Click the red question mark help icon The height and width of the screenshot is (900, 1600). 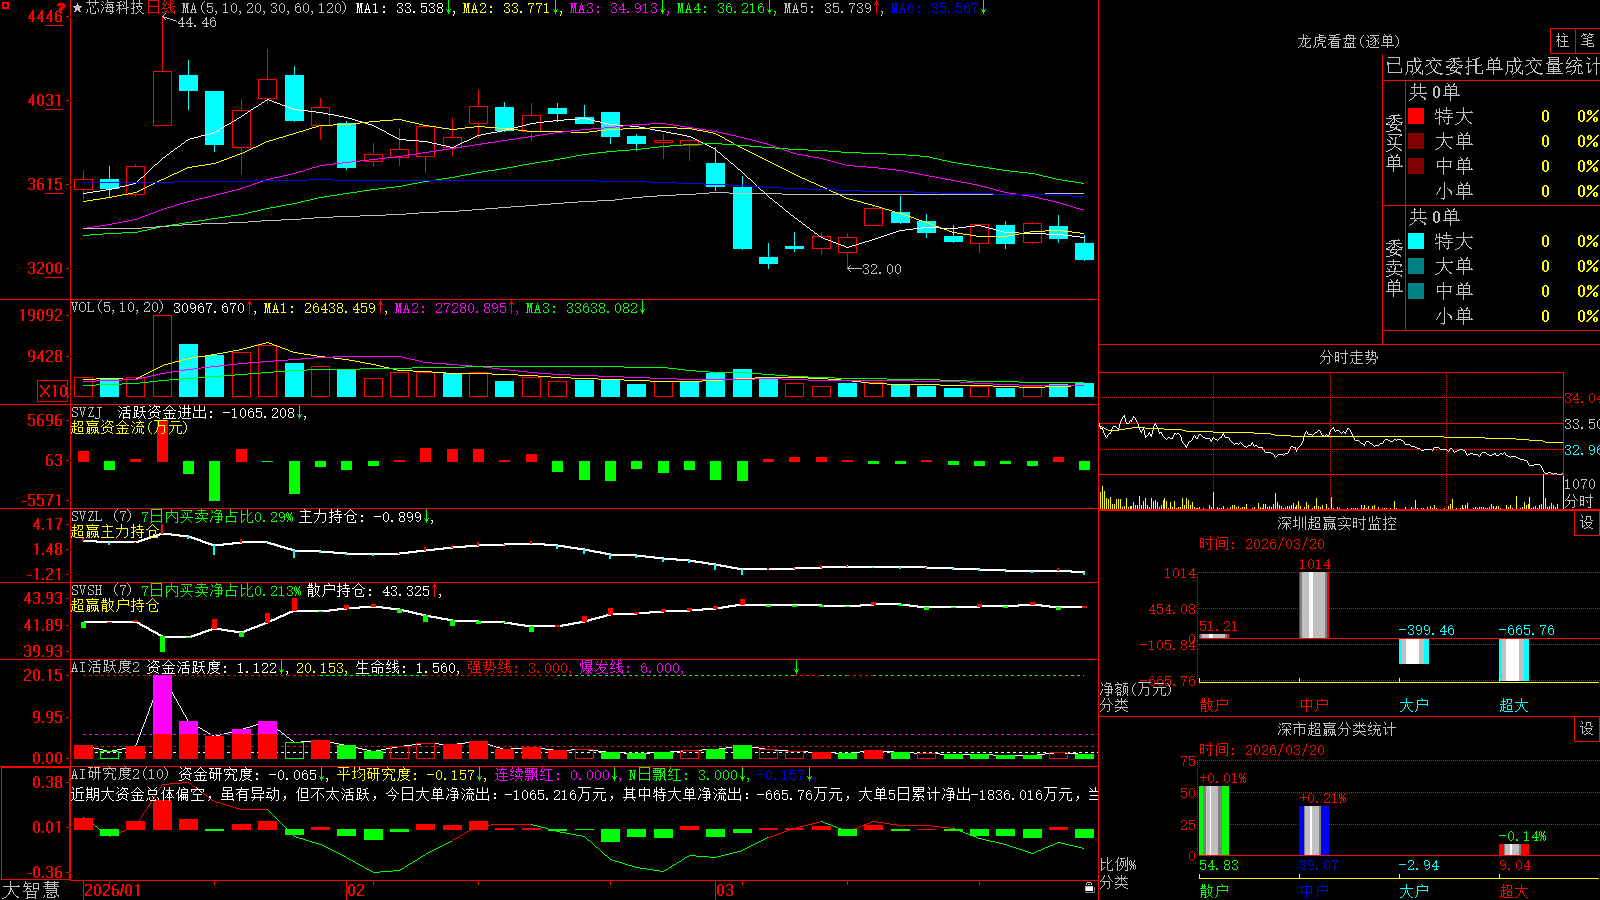tap(62, 7)
